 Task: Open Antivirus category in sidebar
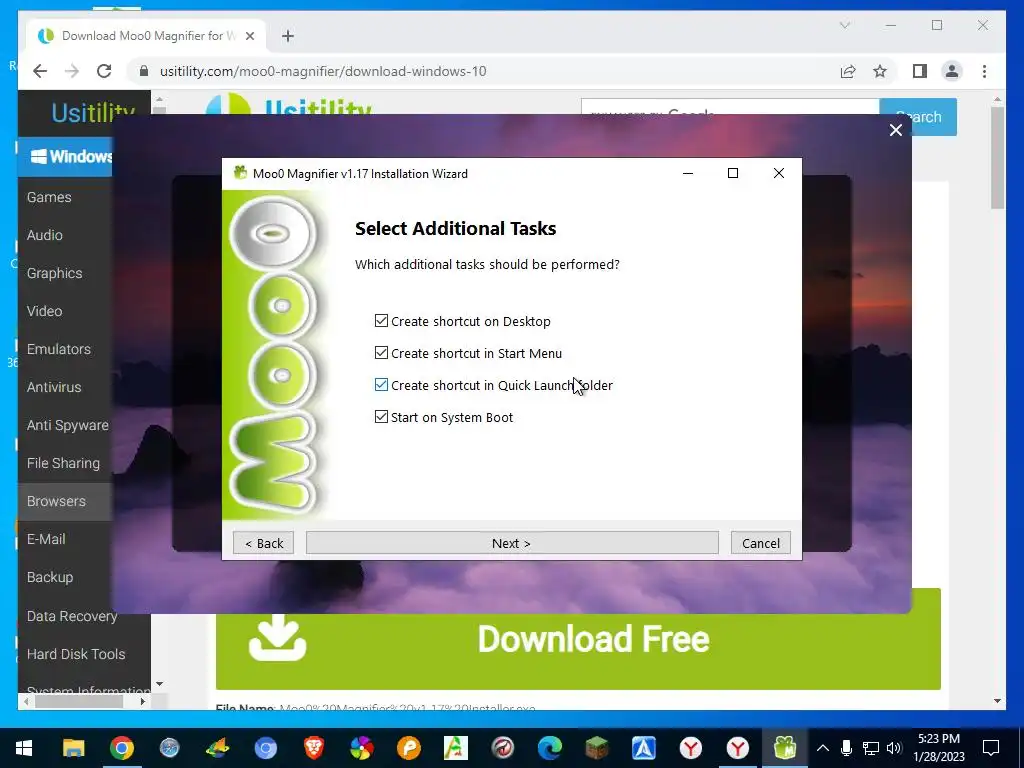pyautogui.click(x=54, y=387)
